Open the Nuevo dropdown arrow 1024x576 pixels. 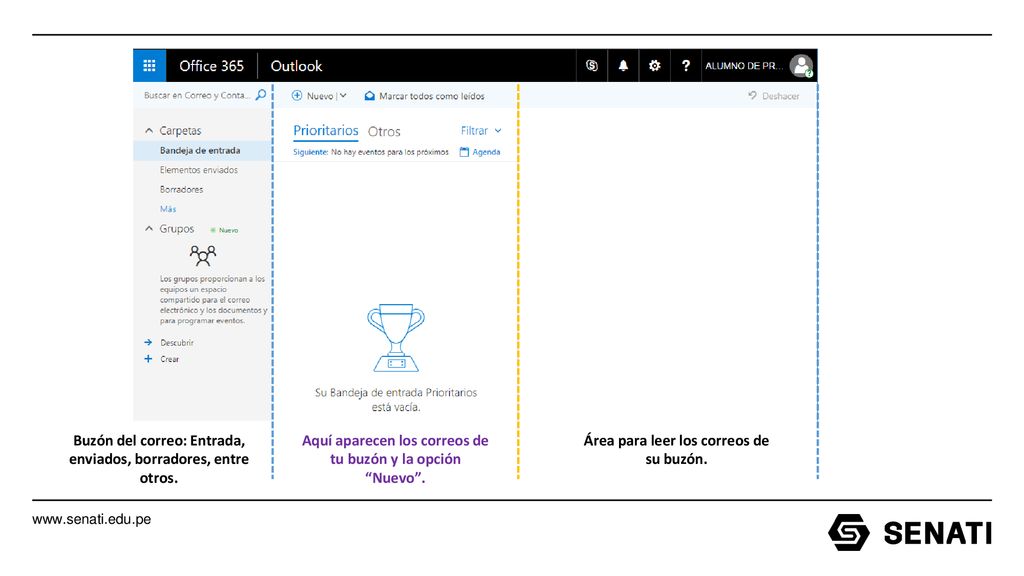click(x=343, y=95)
